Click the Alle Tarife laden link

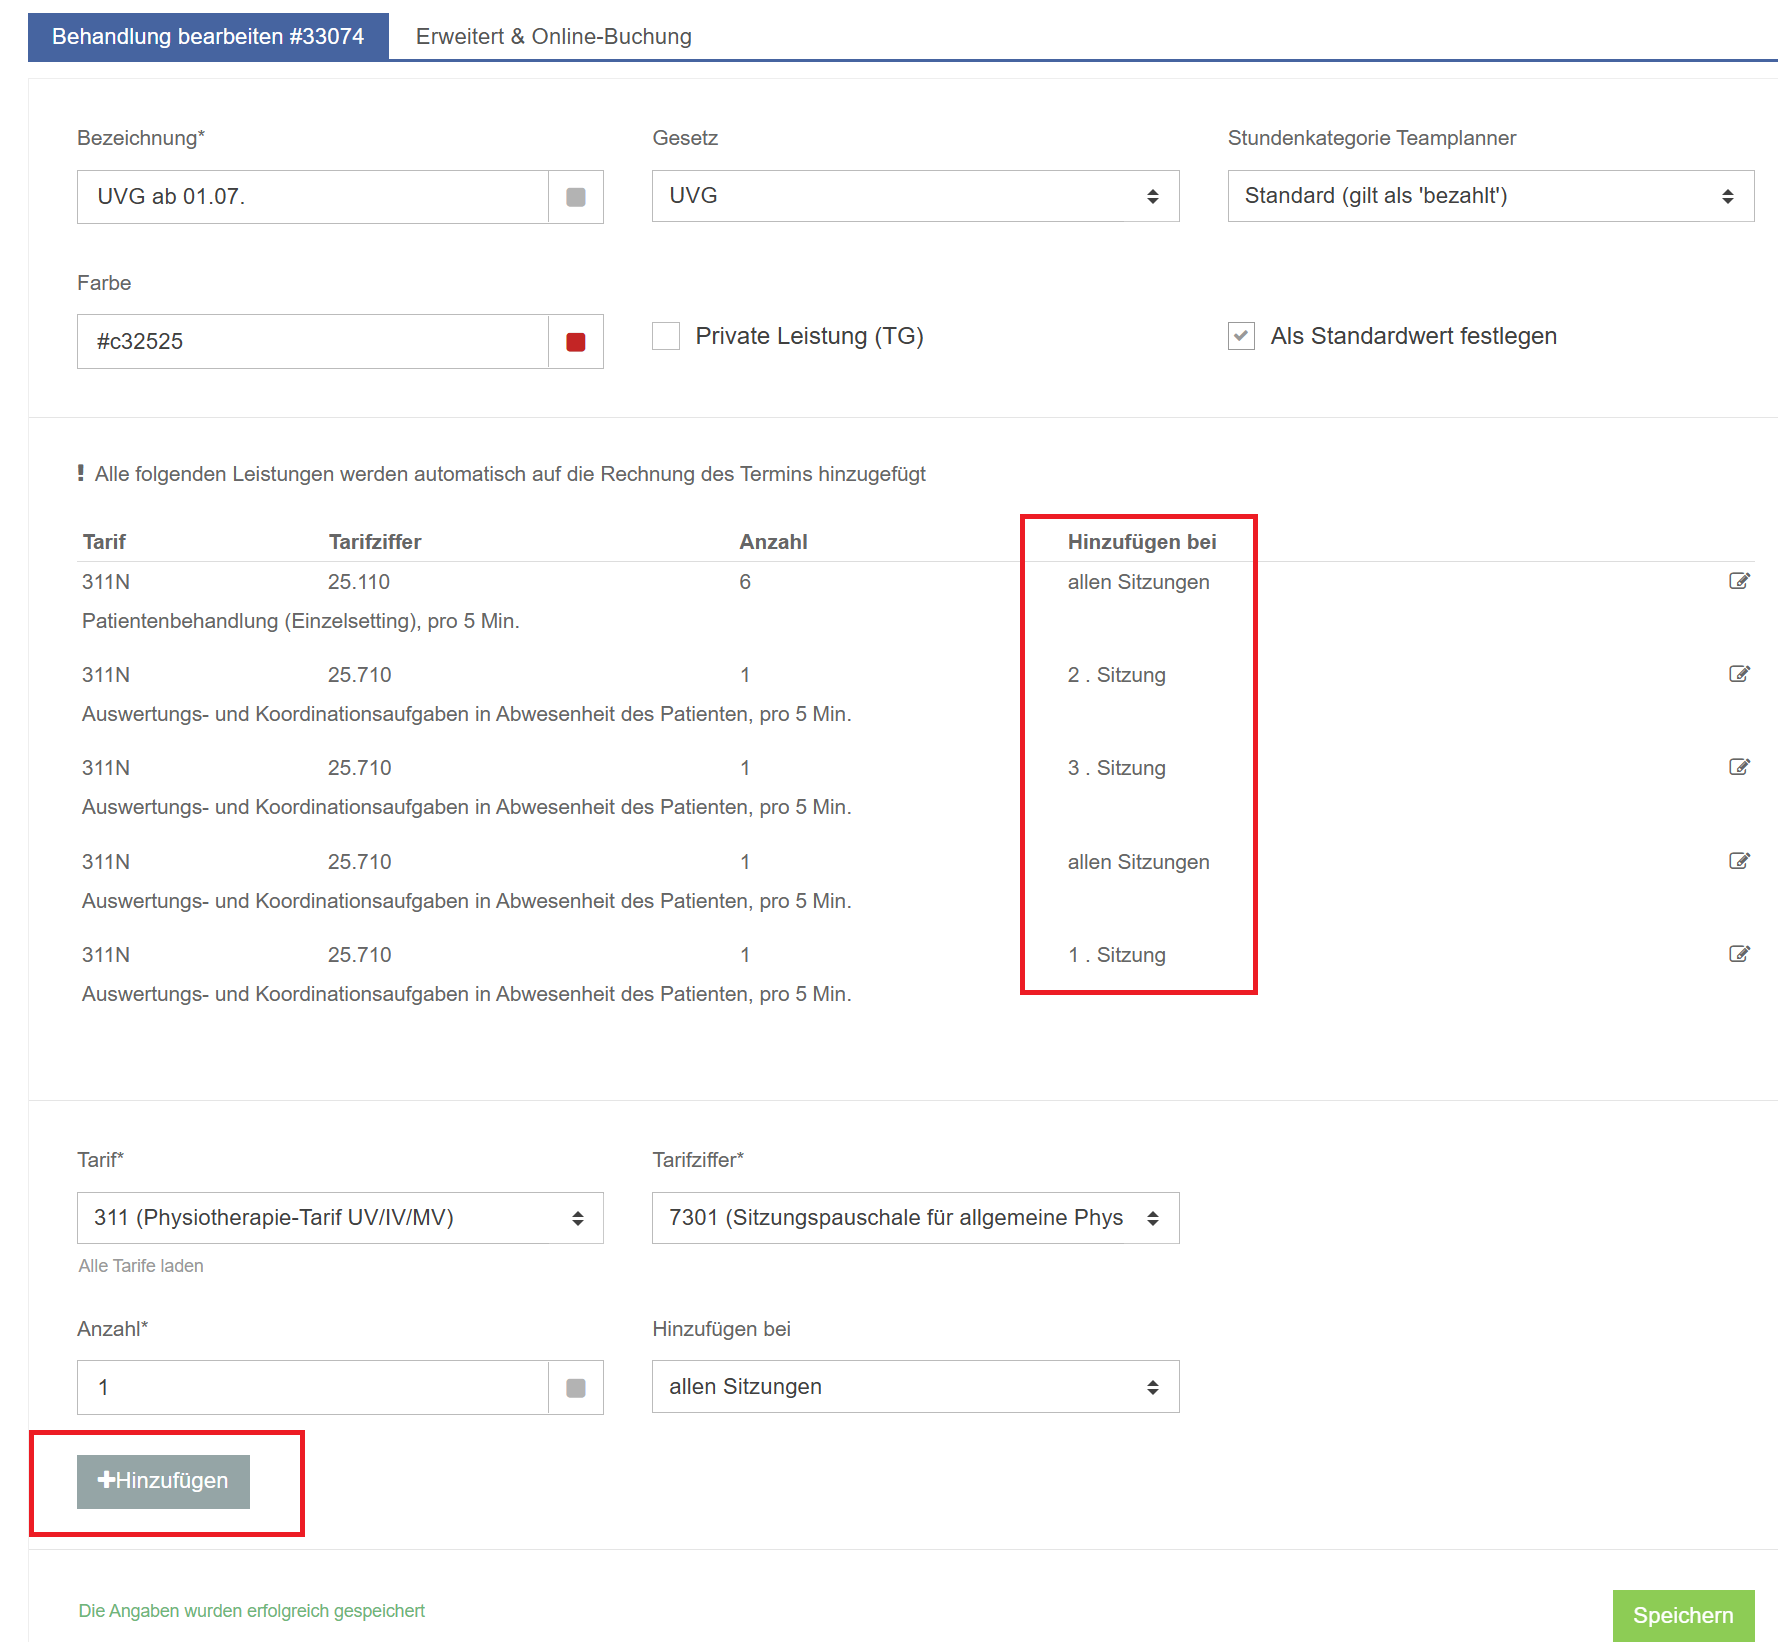(x=141, y=1266)
